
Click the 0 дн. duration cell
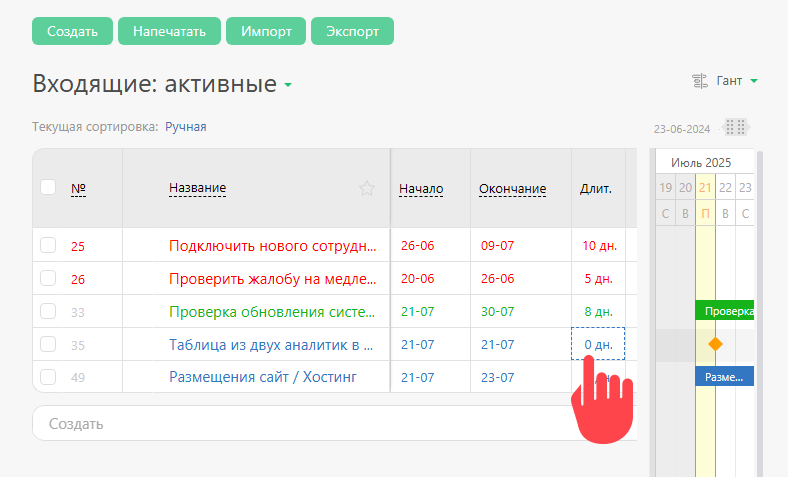[x=598, y=344]
